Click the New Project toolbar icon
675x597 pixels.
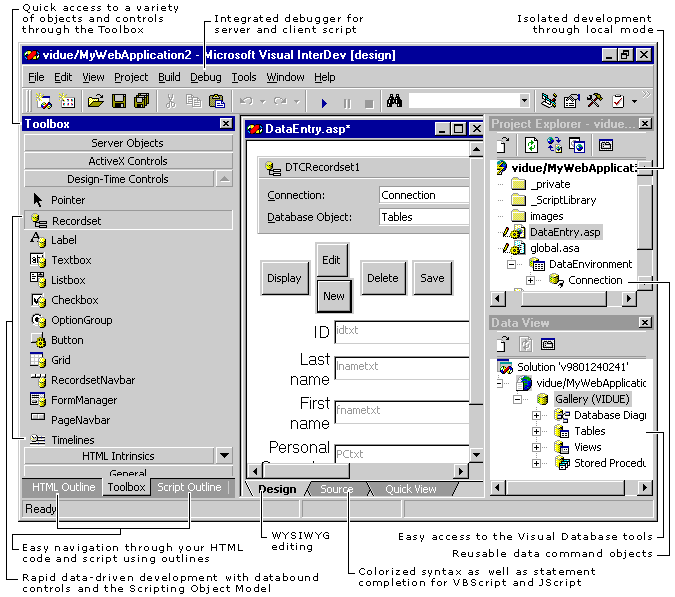(x=43, y=102)
